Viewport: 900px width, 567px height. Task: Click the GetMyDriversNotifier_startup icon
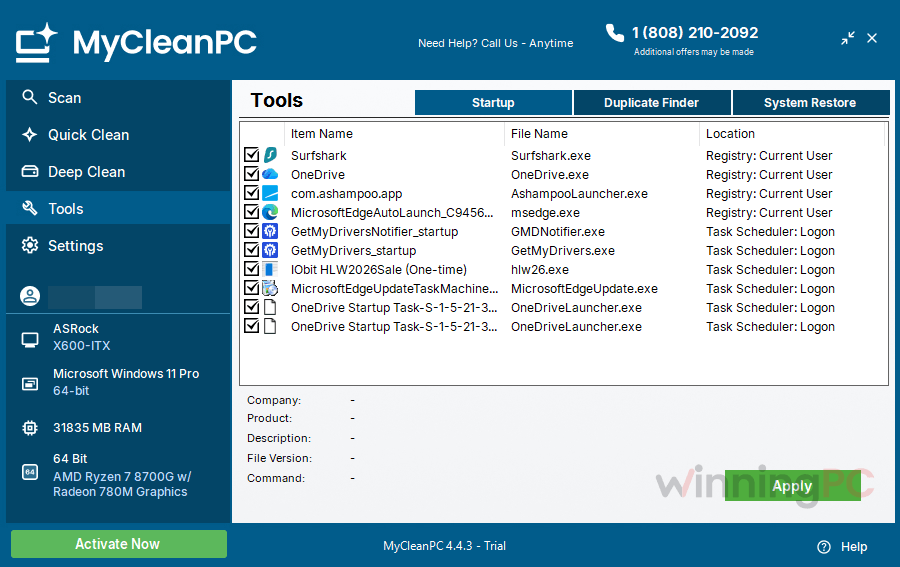(x=270, y=231)
